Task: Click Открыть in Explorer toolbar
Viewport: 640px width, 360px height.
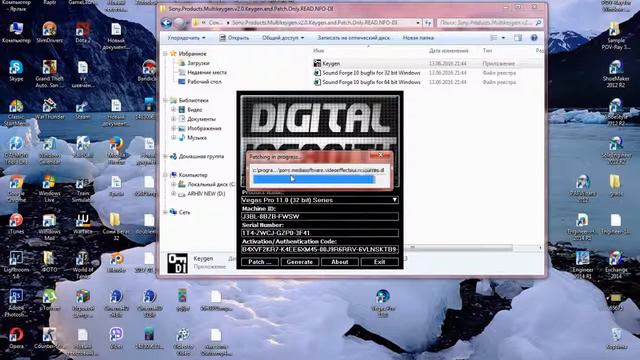Action: (234, 38)
